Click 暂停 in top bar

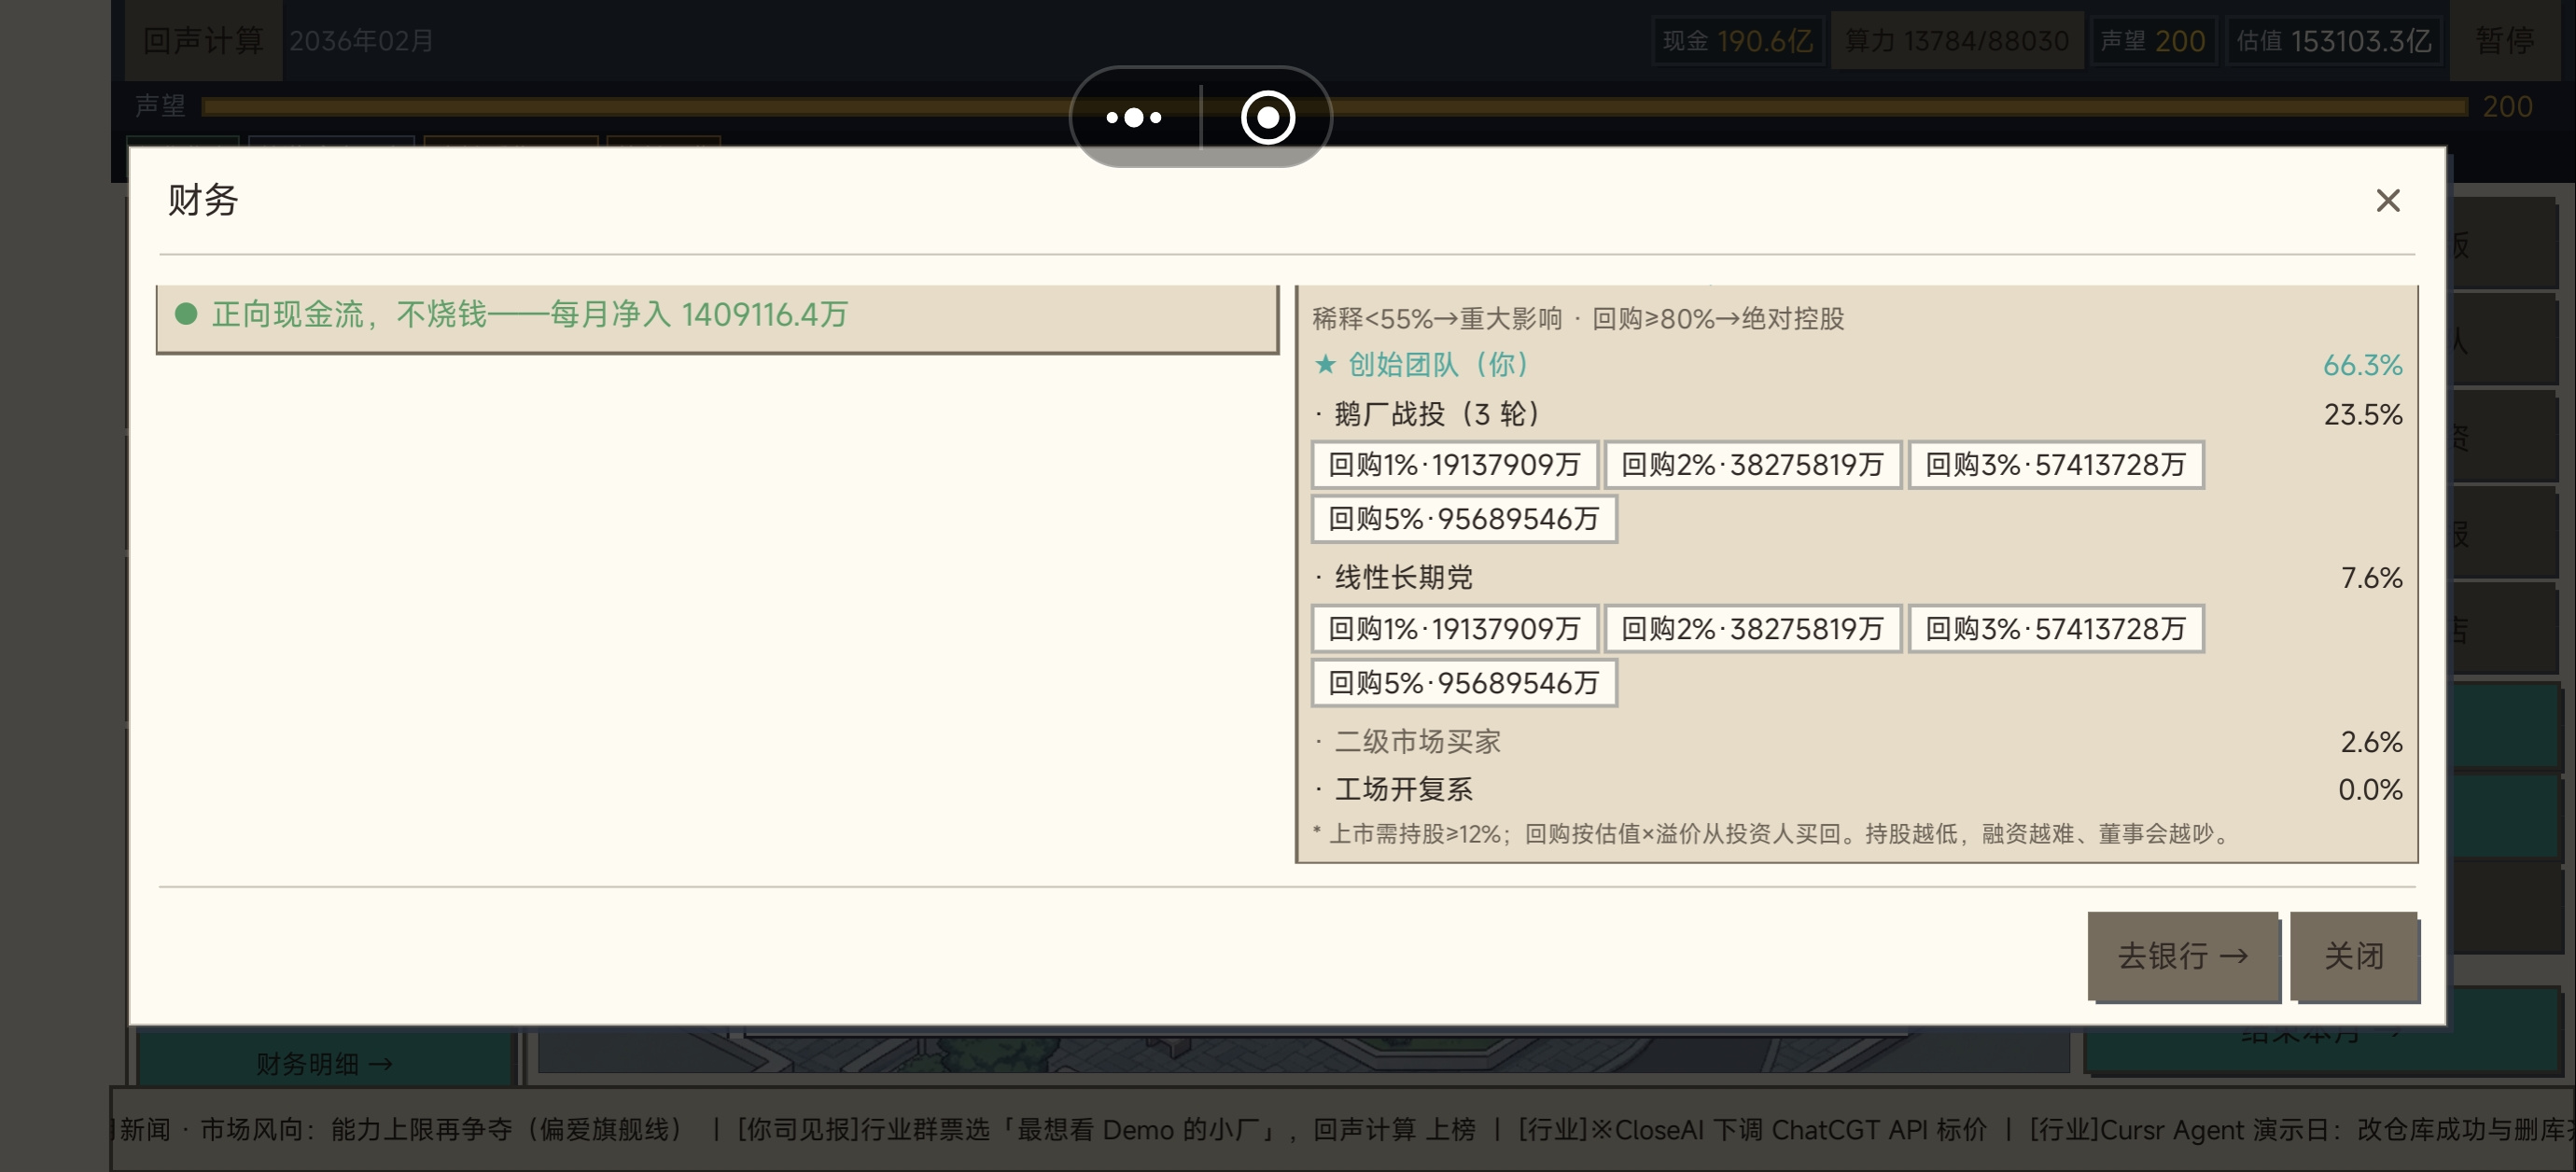2504,41
